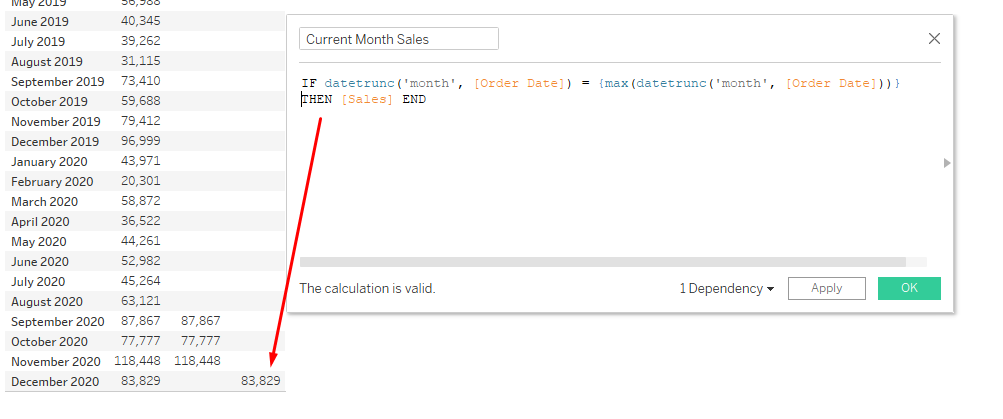Click the 83,829 current month sales value
Image resolution: width=1003 pixels, height=419 pixels.
point(261,381)
